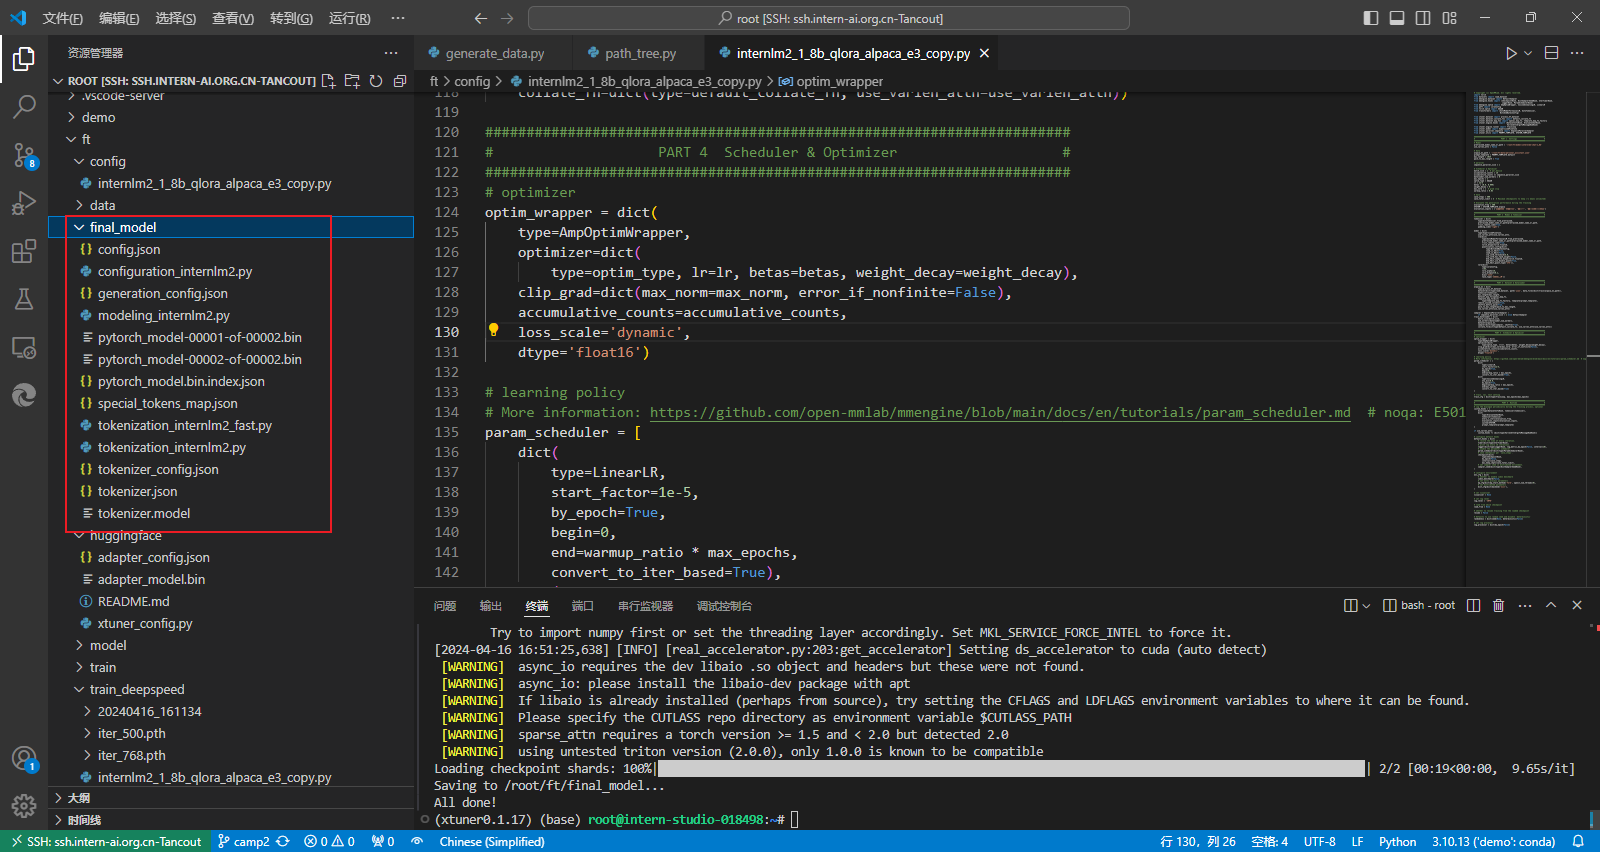Toggle the primary sidebar layout button
The width and height of the screenshot is (1600, 852).
tap(1371, 18)
